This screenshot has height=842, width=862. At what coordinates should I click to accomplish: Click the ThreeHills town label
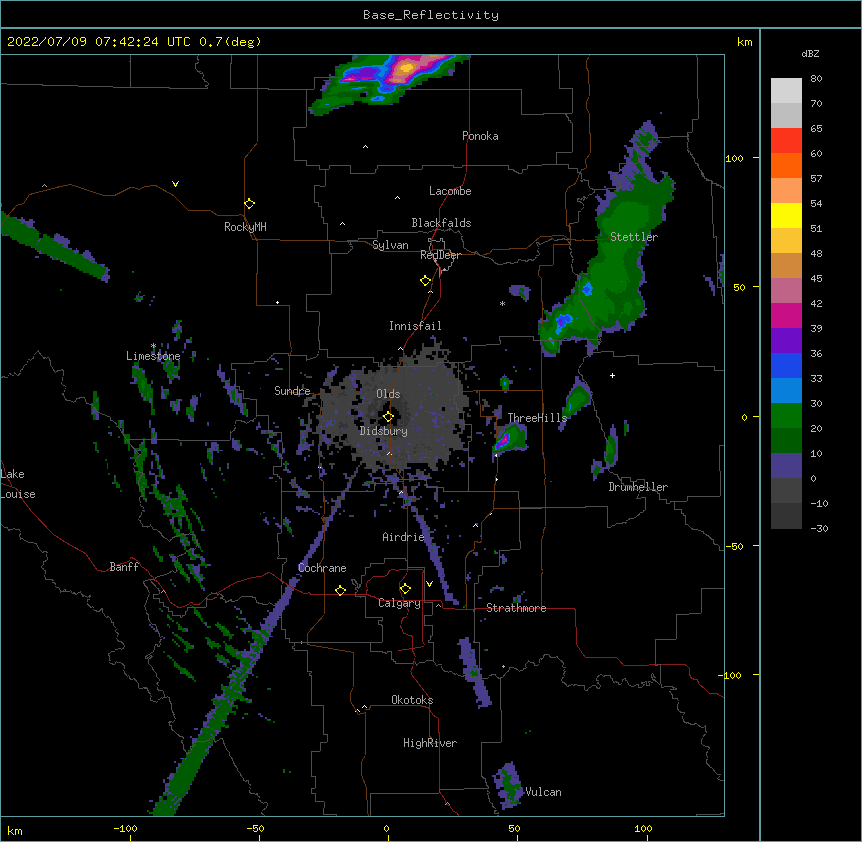point(537,418)
